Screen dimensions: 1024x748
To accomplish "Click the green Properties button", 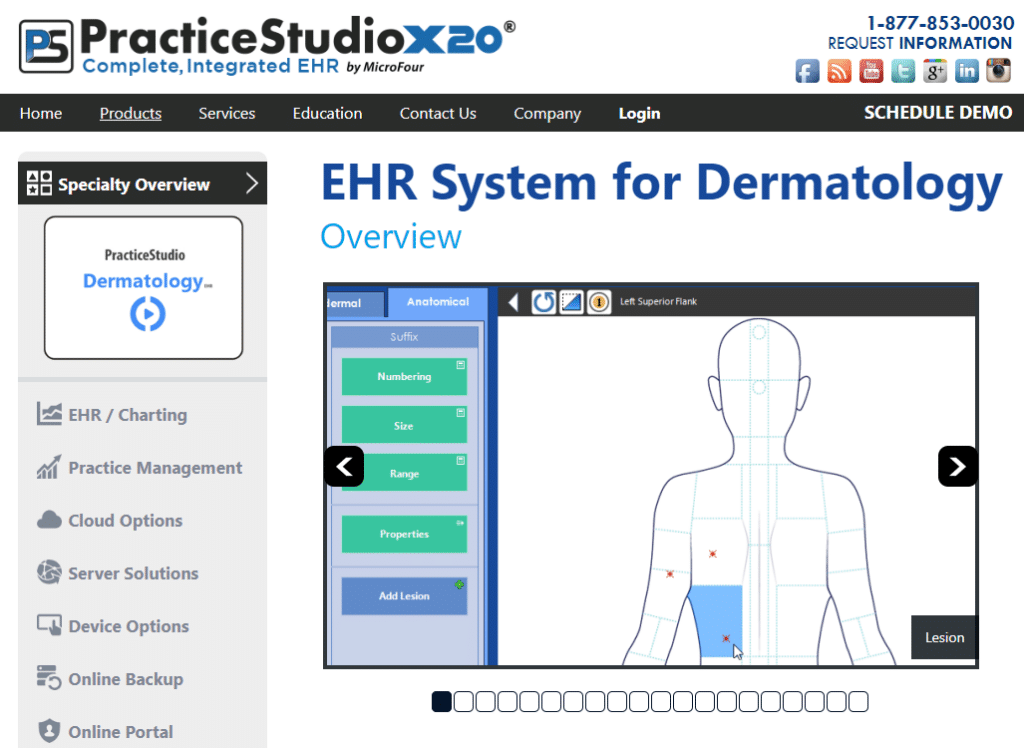I will (404, 534).
